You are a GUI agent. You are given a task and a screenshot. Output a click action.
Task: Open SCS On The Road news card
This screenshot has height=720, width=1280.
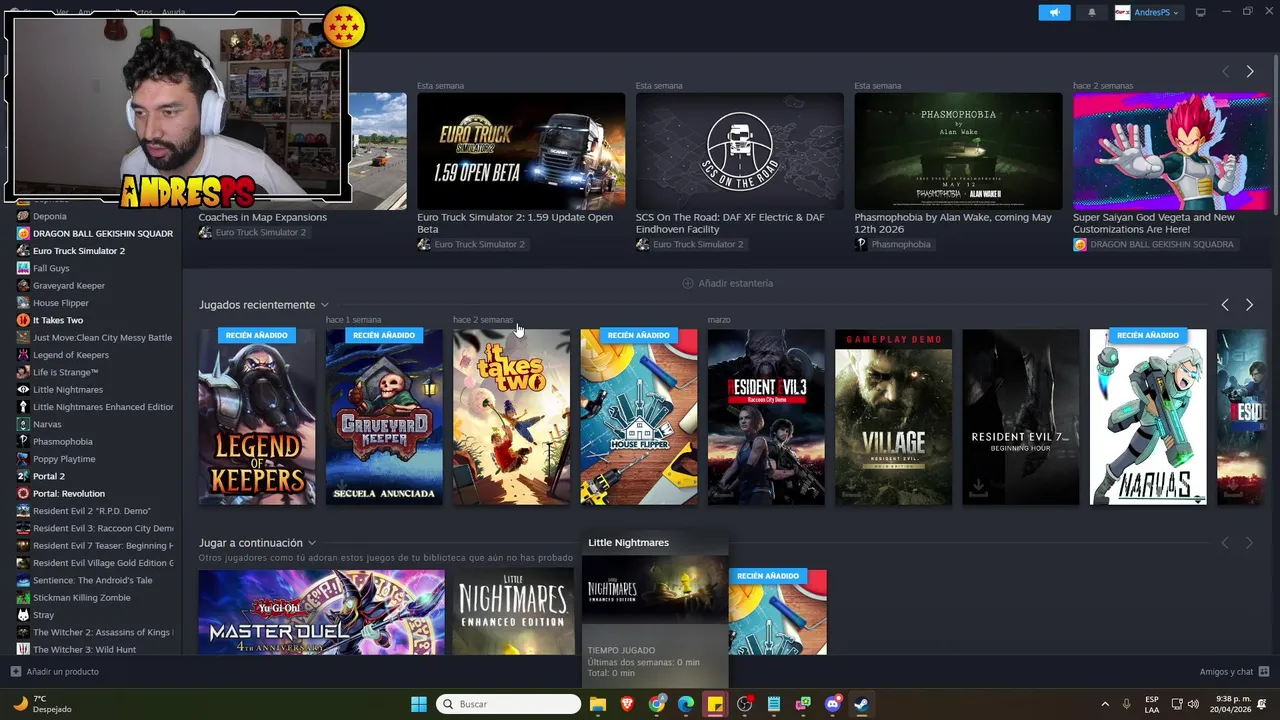click(x=739, y=151)
